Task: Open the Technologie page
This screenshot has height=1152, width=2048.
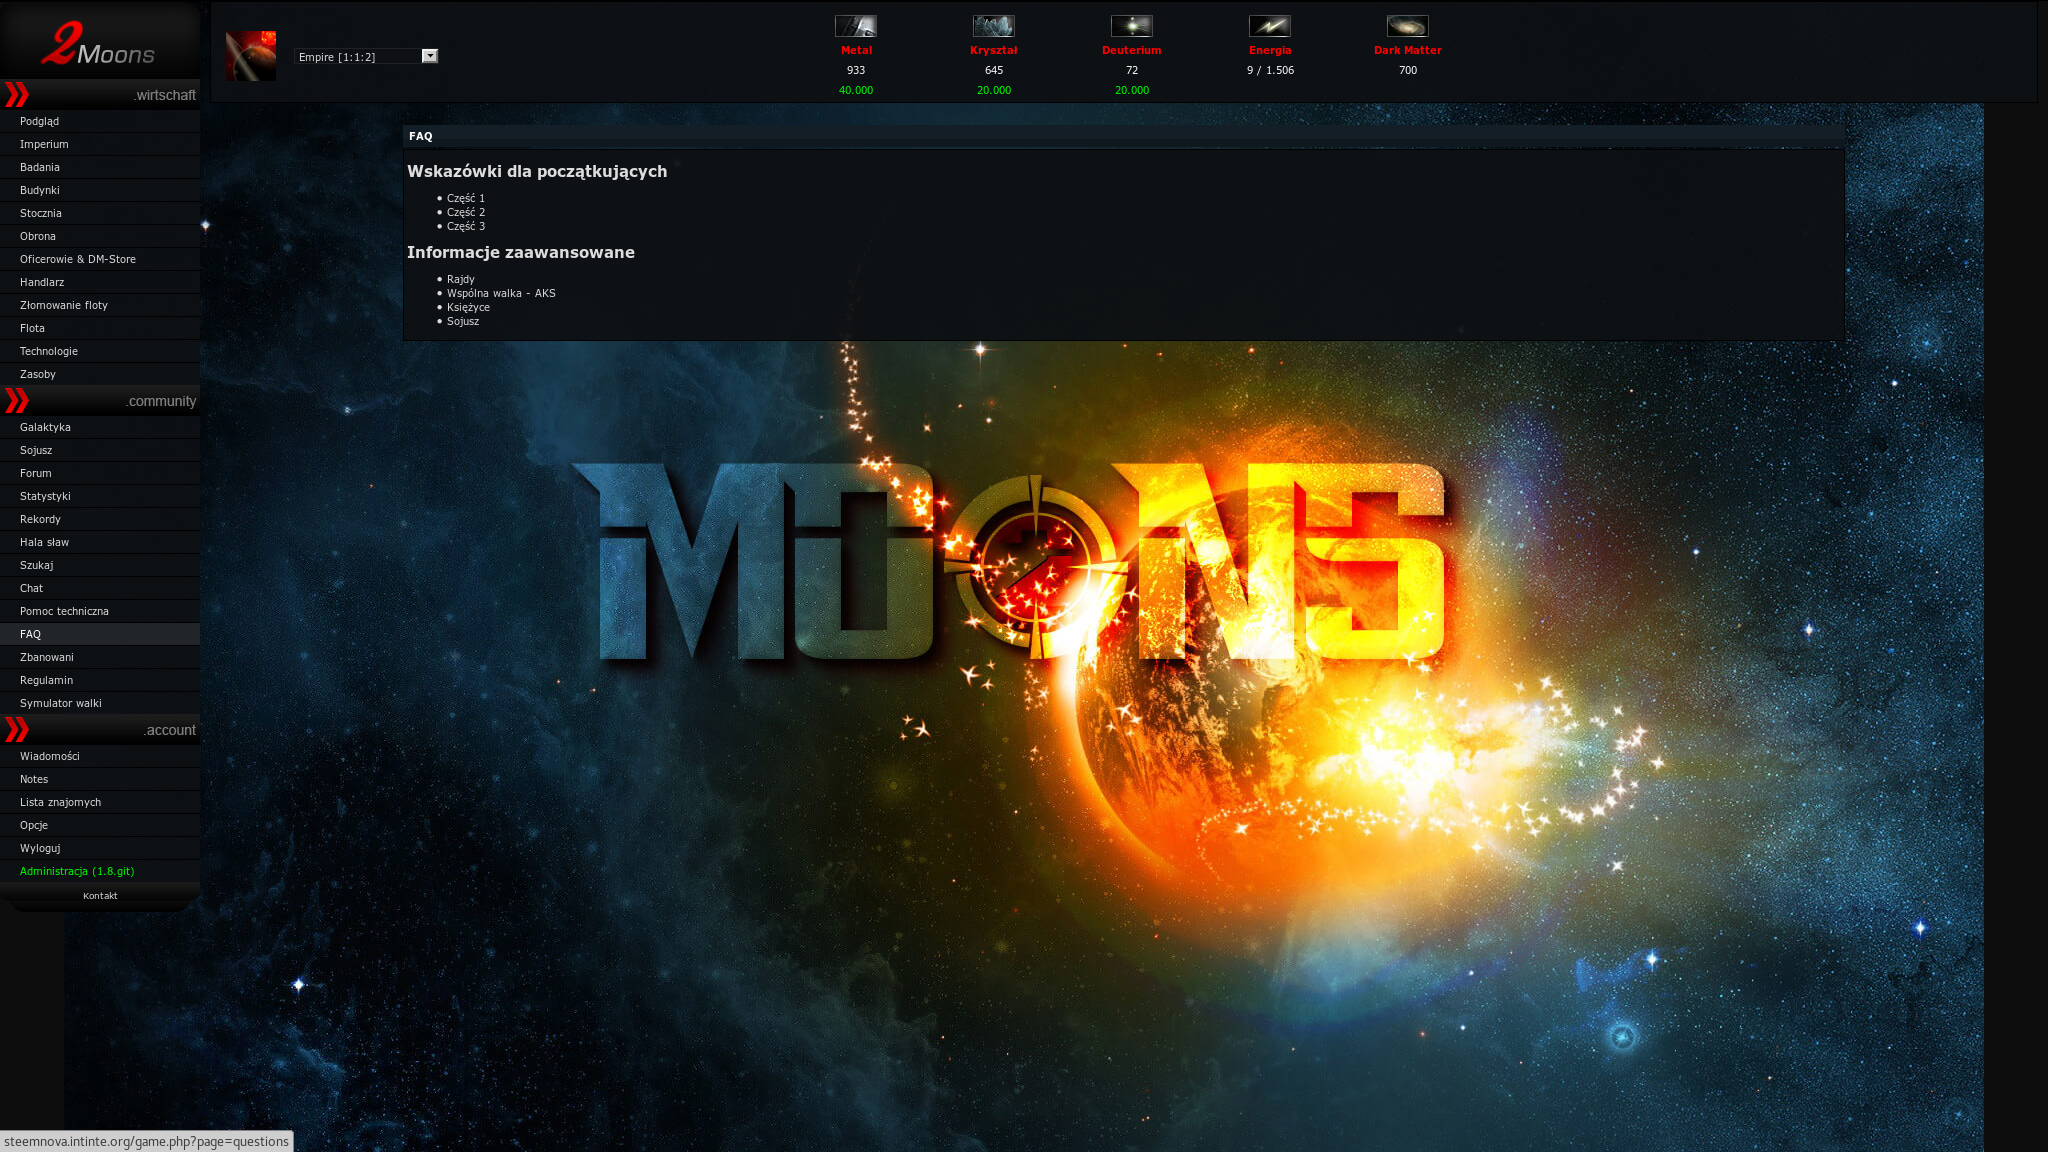Action: [x=100, y=351]
